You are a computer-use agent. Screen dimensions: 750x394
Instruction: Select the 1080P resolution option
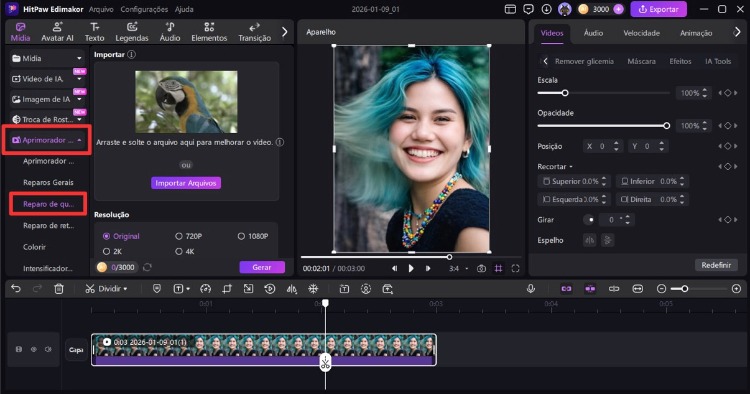pyautogui.click(x=253, y=236)
